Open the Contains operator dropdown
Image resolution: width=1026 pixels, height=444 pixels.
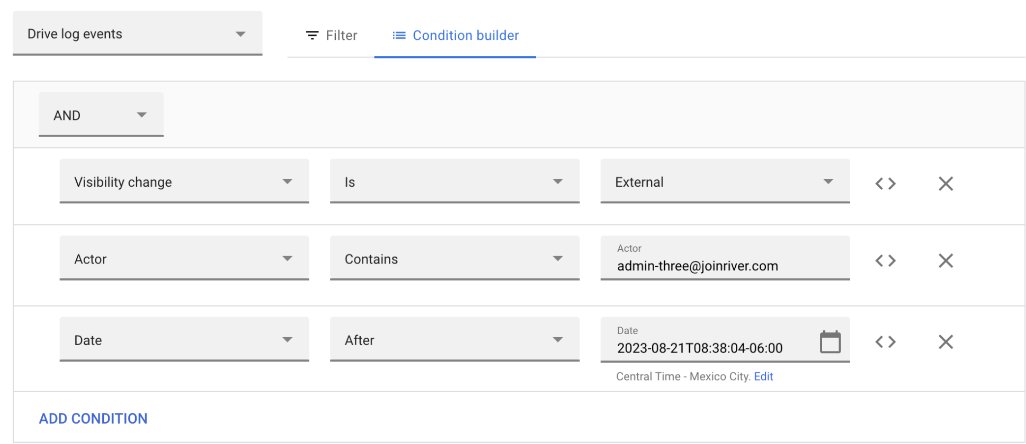pyautogui.click(x=455, y=259)
